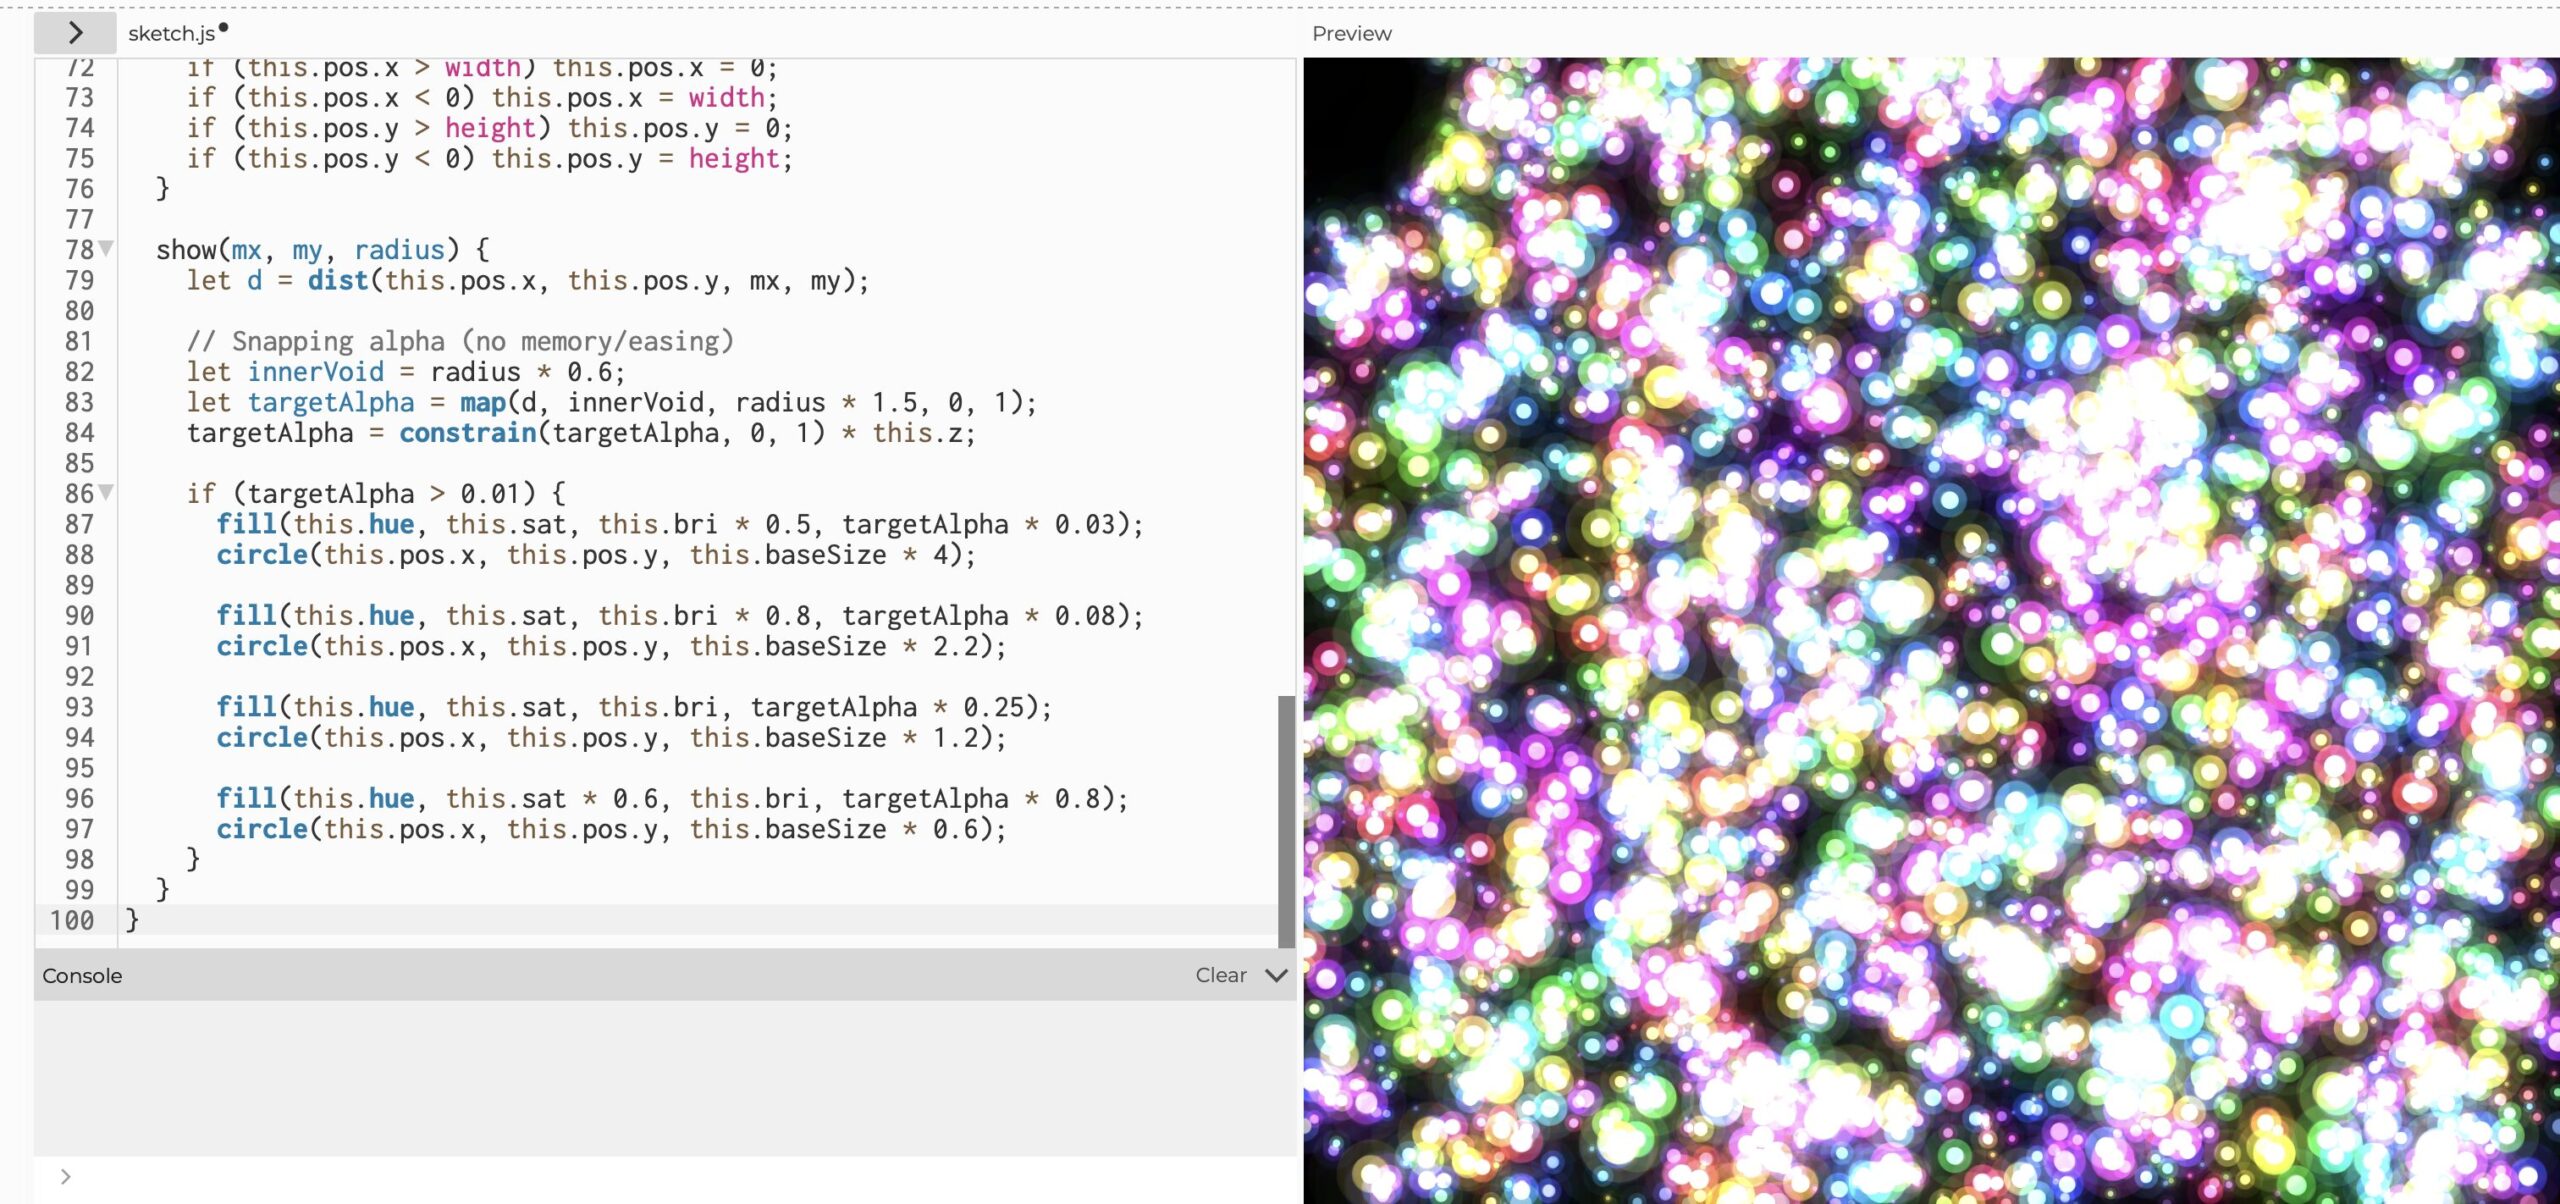Click the 'dist' function on line 79
The image size is (2560, 1204).
(337, 280)
